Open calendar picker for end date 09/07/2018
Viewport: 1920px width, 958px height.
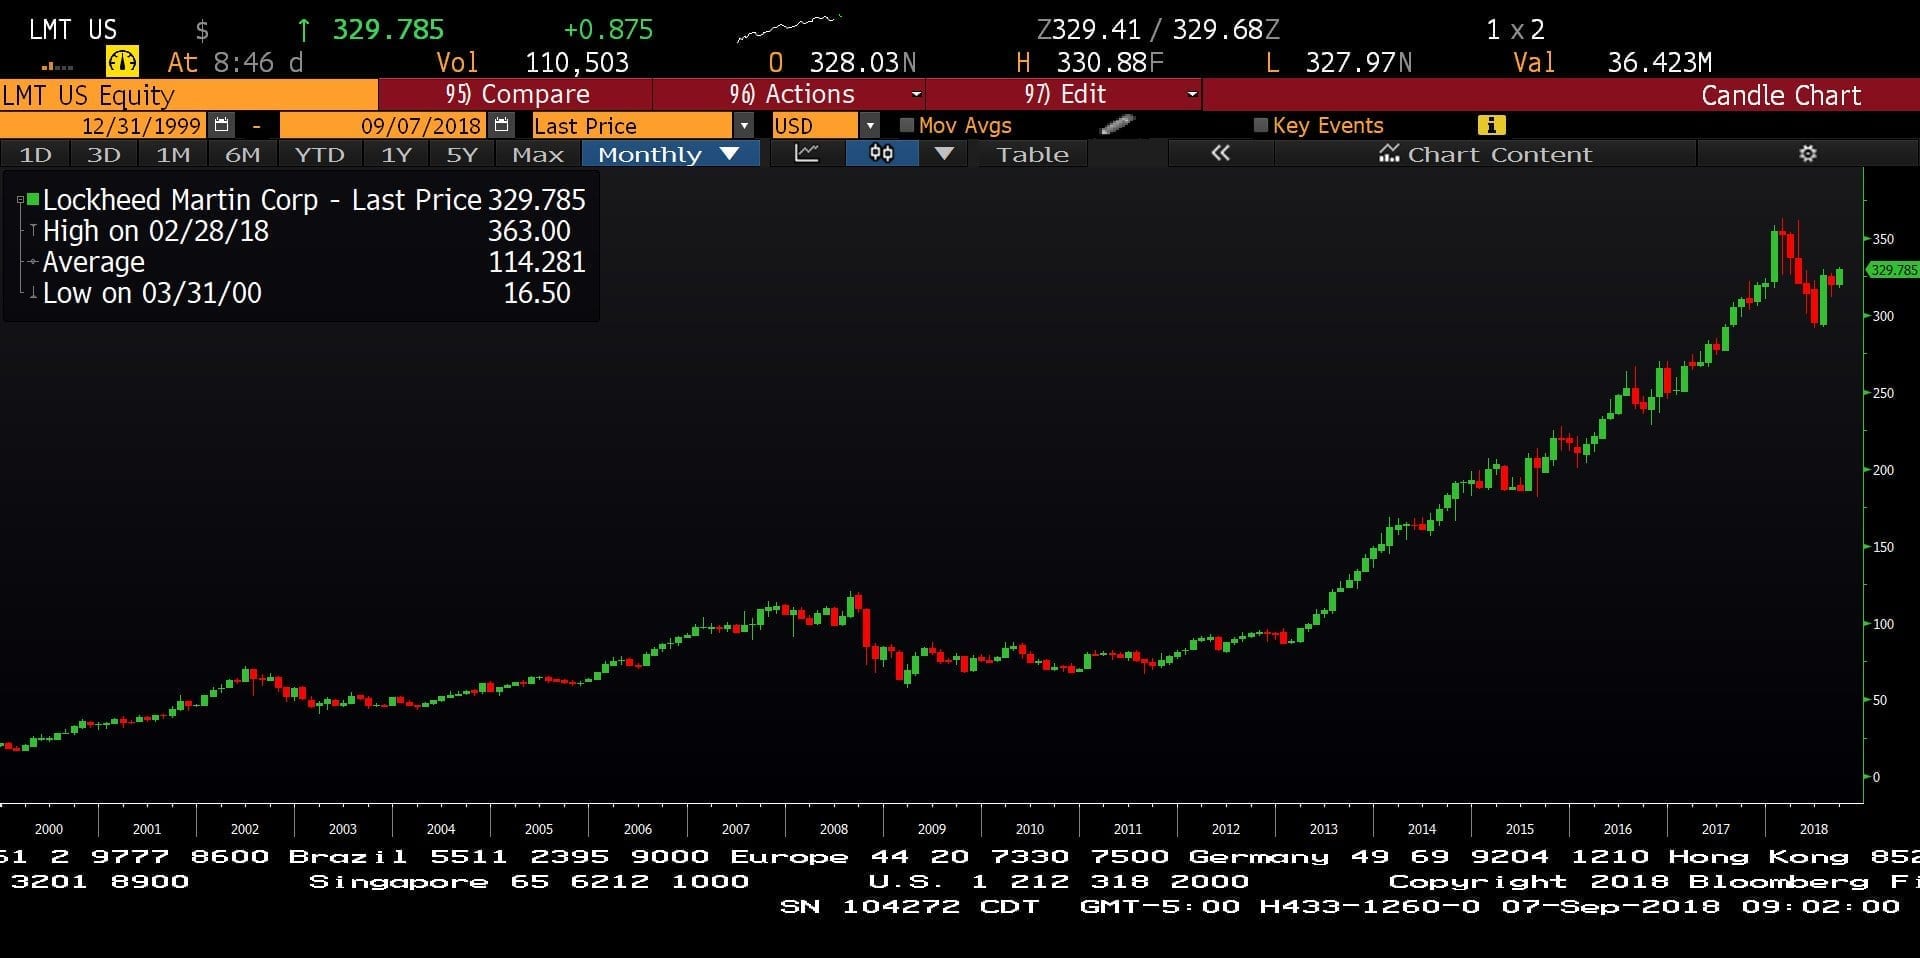(x=502, y=125)
